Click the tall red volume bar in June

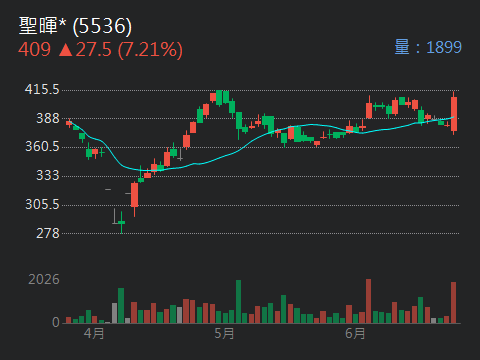368,301
